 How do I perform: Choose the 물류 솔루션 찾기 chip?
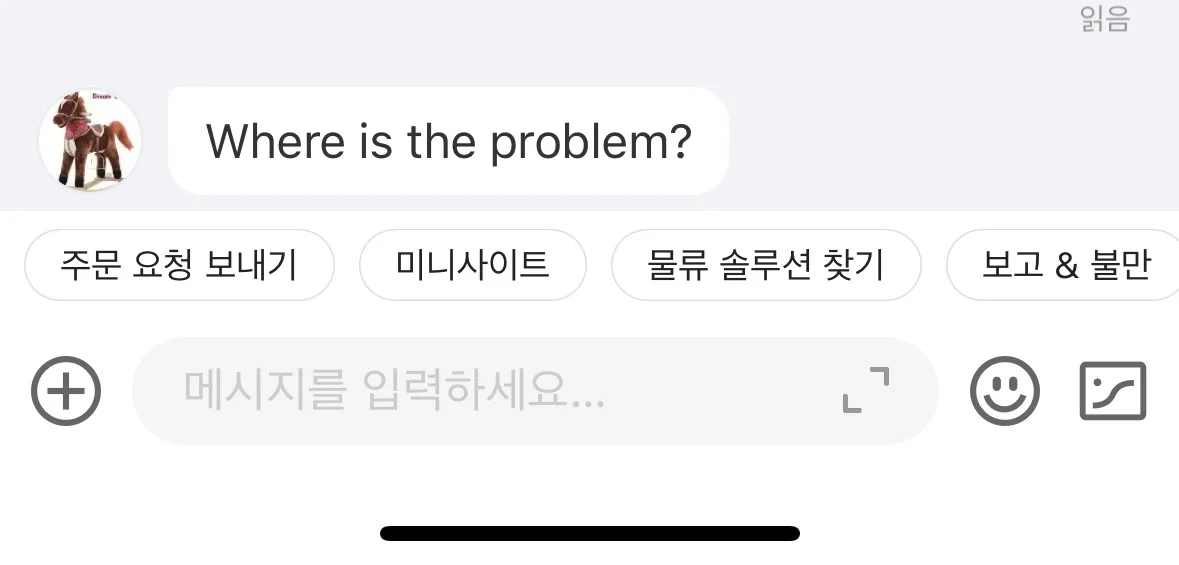coord(765,265)
